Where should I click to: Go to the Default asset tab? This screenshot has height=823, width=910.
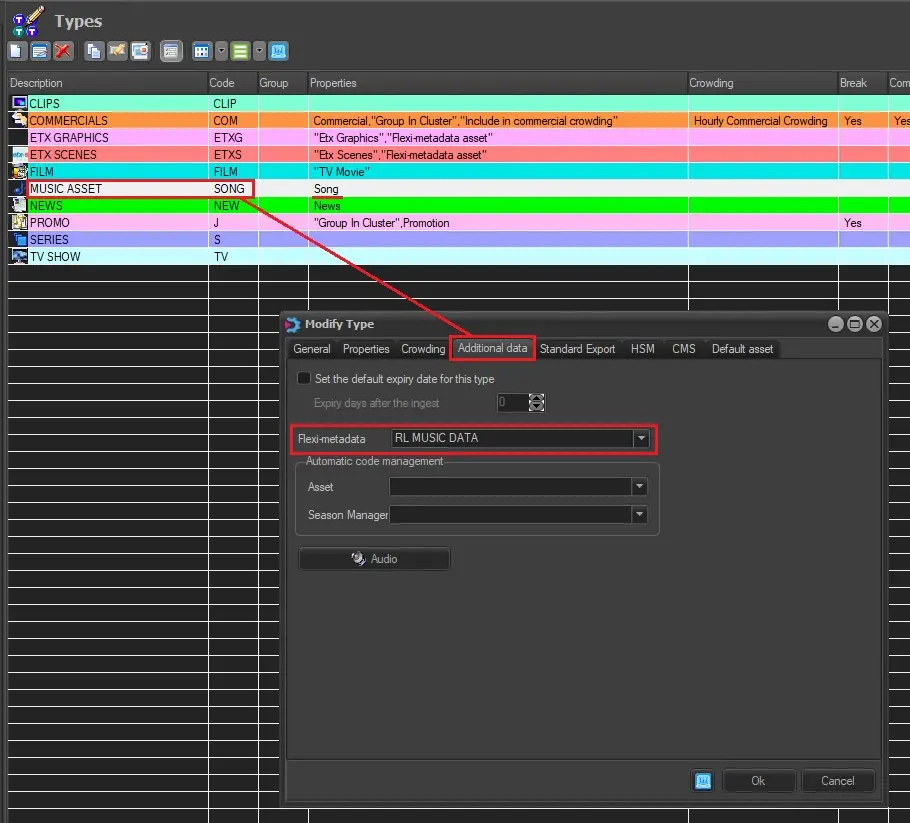[x=742, y=349]
